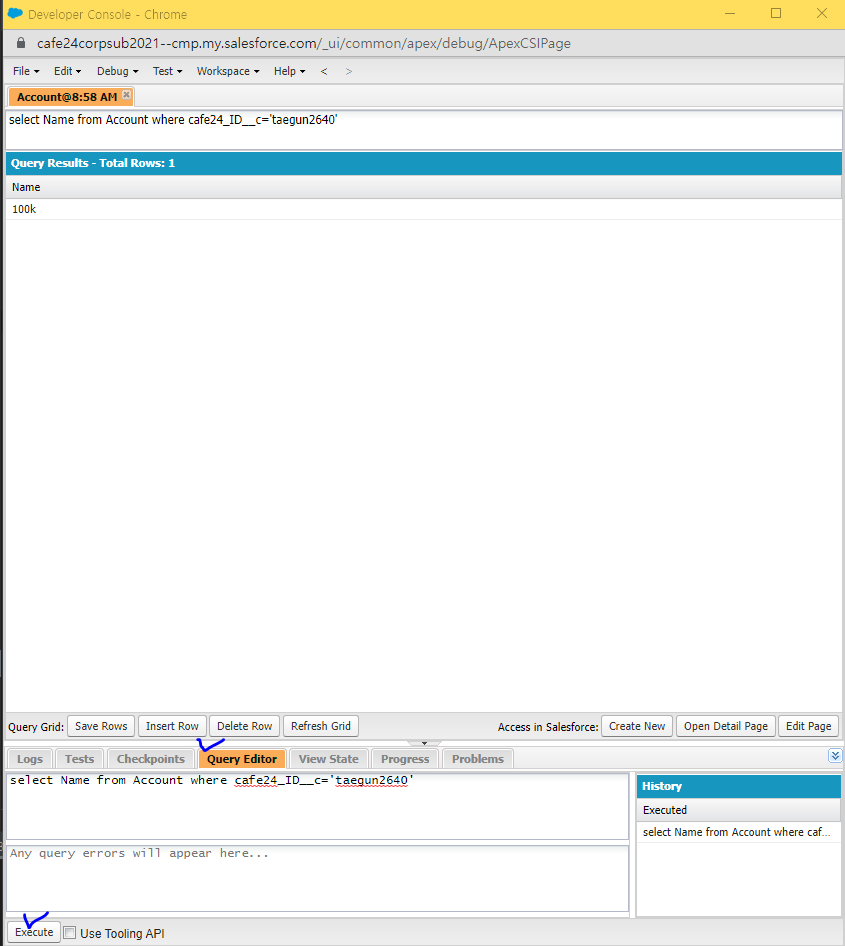The image size is (845, 946).
Task: Click the Edit Page button
Action: coord(808,726)
